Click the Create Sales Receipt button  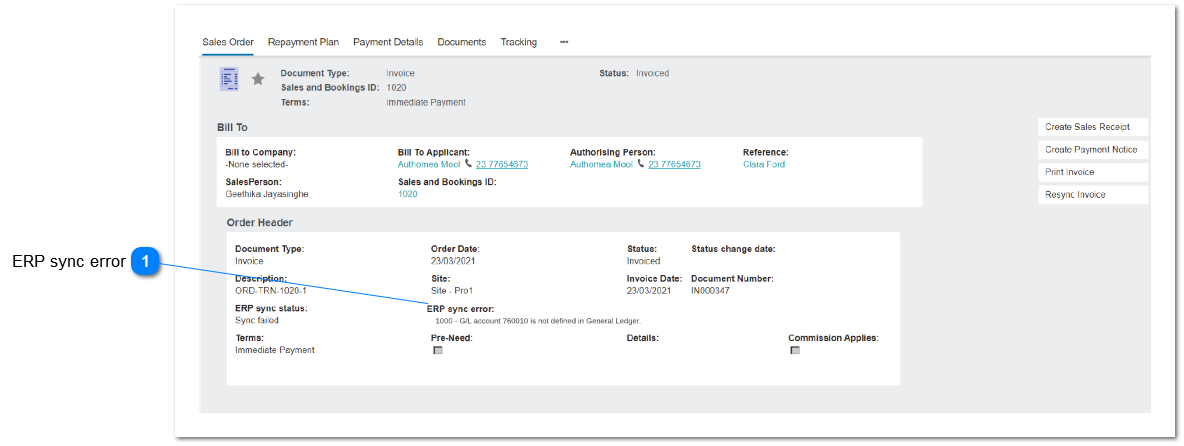pyautogui.click(x=1093, y=127)
